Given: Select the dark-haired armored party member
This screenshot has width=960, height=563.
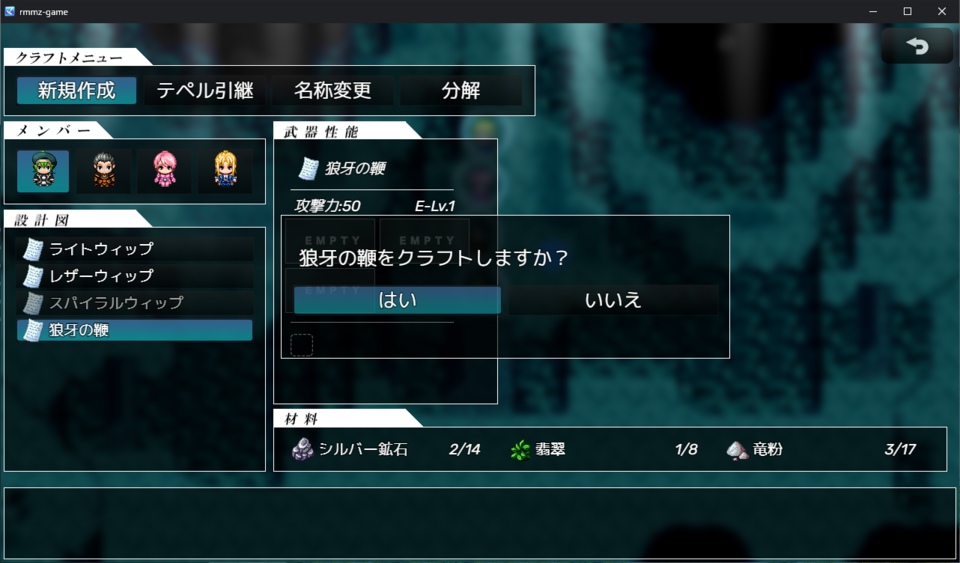Looking at the screenshot, I should (104, 171).
